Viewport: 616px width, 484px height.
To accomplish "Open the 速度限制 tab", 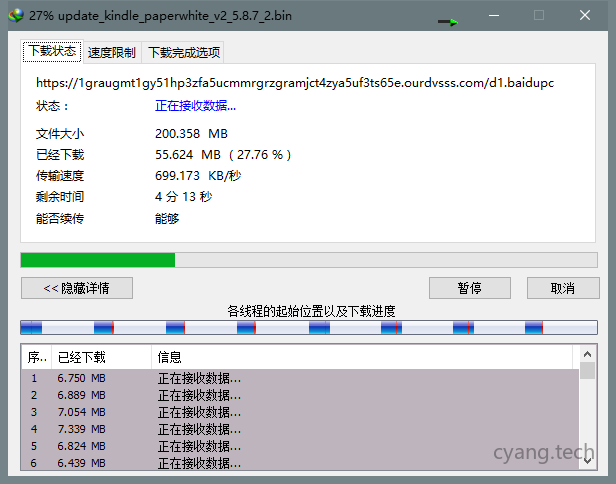I will [x=112, y=52].
